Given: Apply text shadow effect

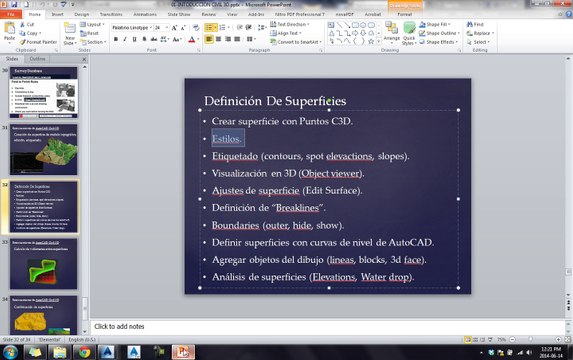Looking at the screenshot, I should [145, 39].
